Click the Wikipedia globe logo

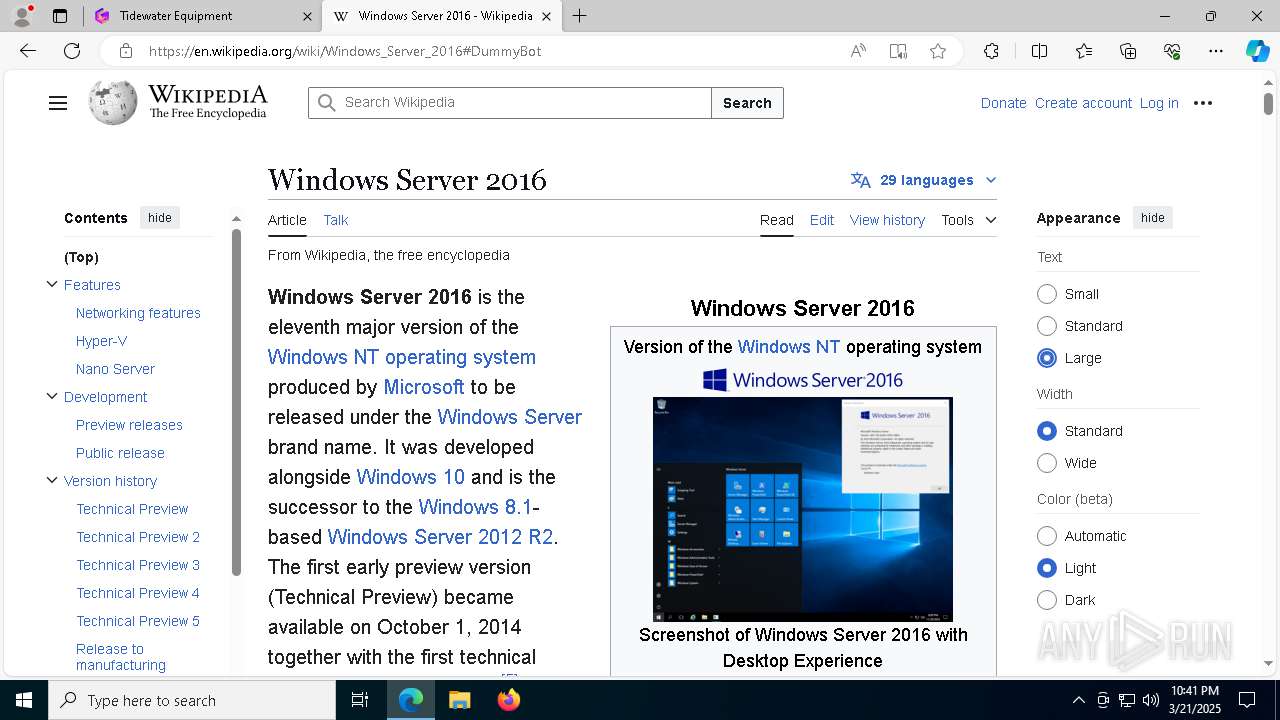(113, 102)
